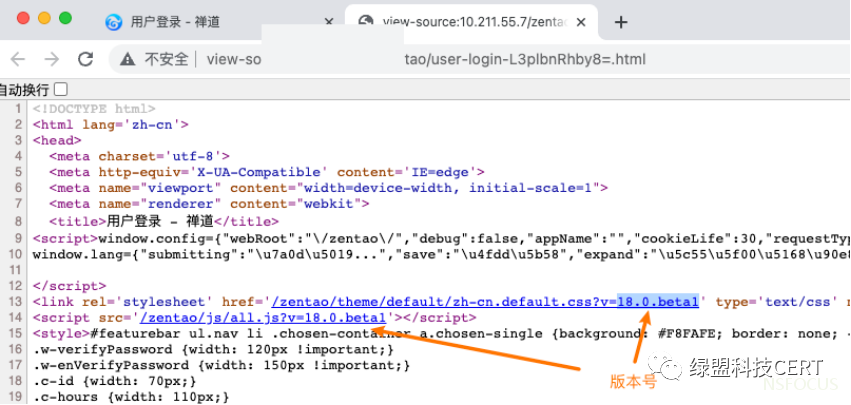Click the 不安全 security label
The width and height of the screenshot is (851, 405).
click(166, 59)
